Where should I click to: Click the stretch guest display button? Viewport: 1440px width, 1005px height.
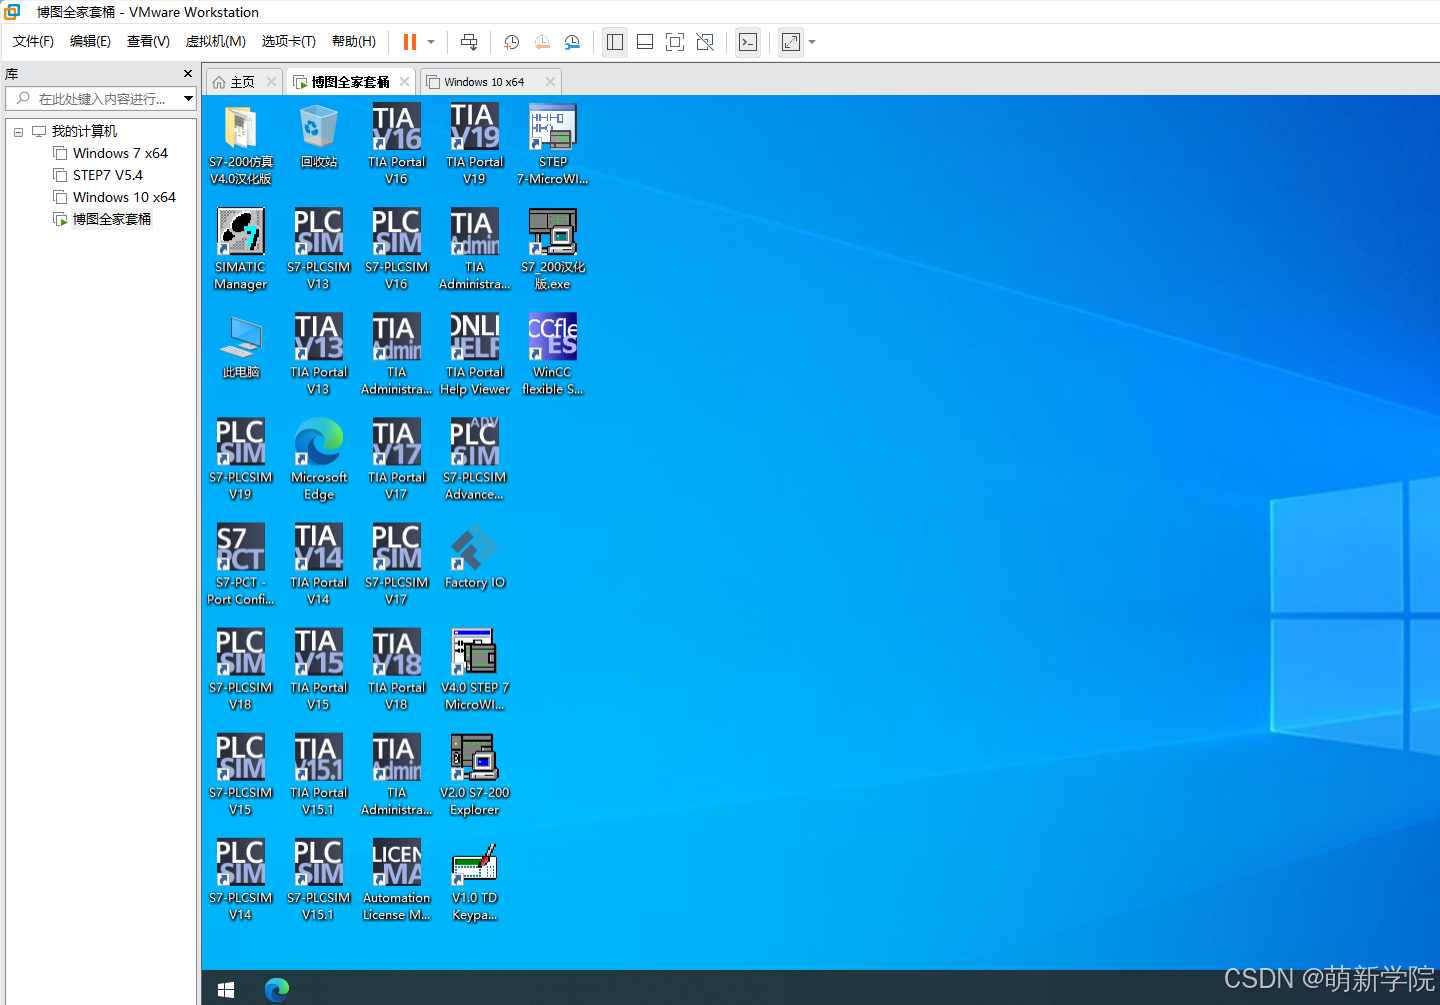click(x=791, y=42)
